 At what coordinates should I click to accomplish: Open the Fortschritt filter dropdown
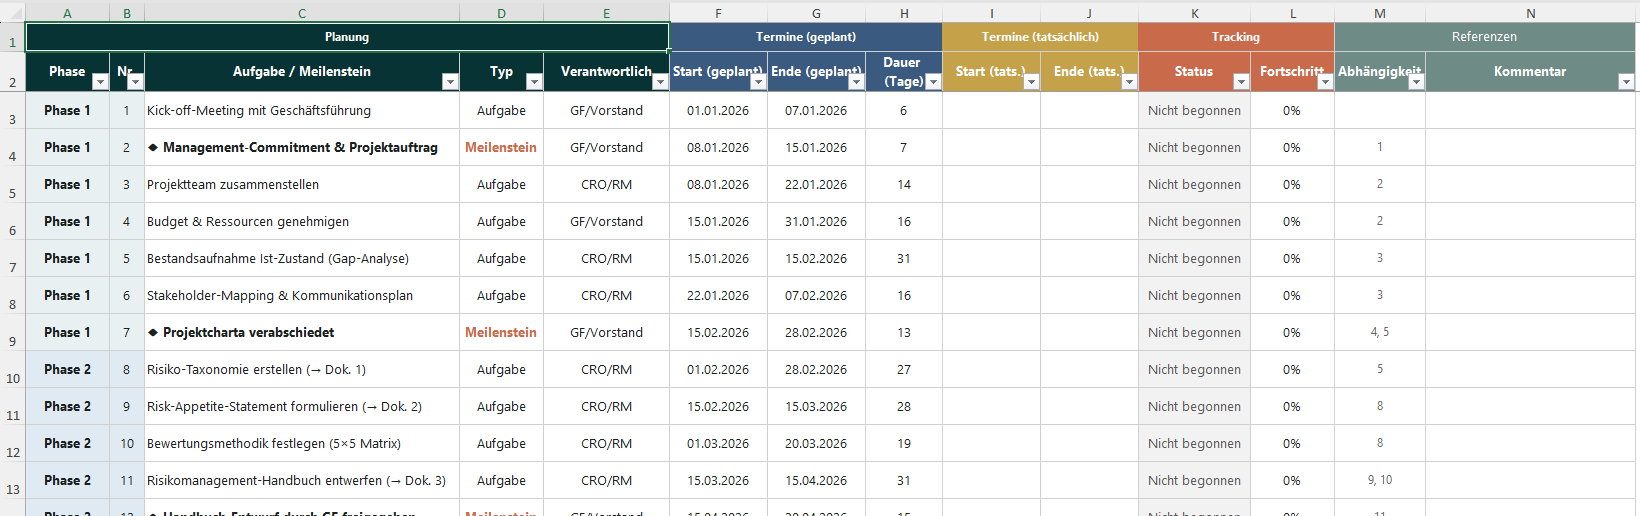(x=1325, y=82)
